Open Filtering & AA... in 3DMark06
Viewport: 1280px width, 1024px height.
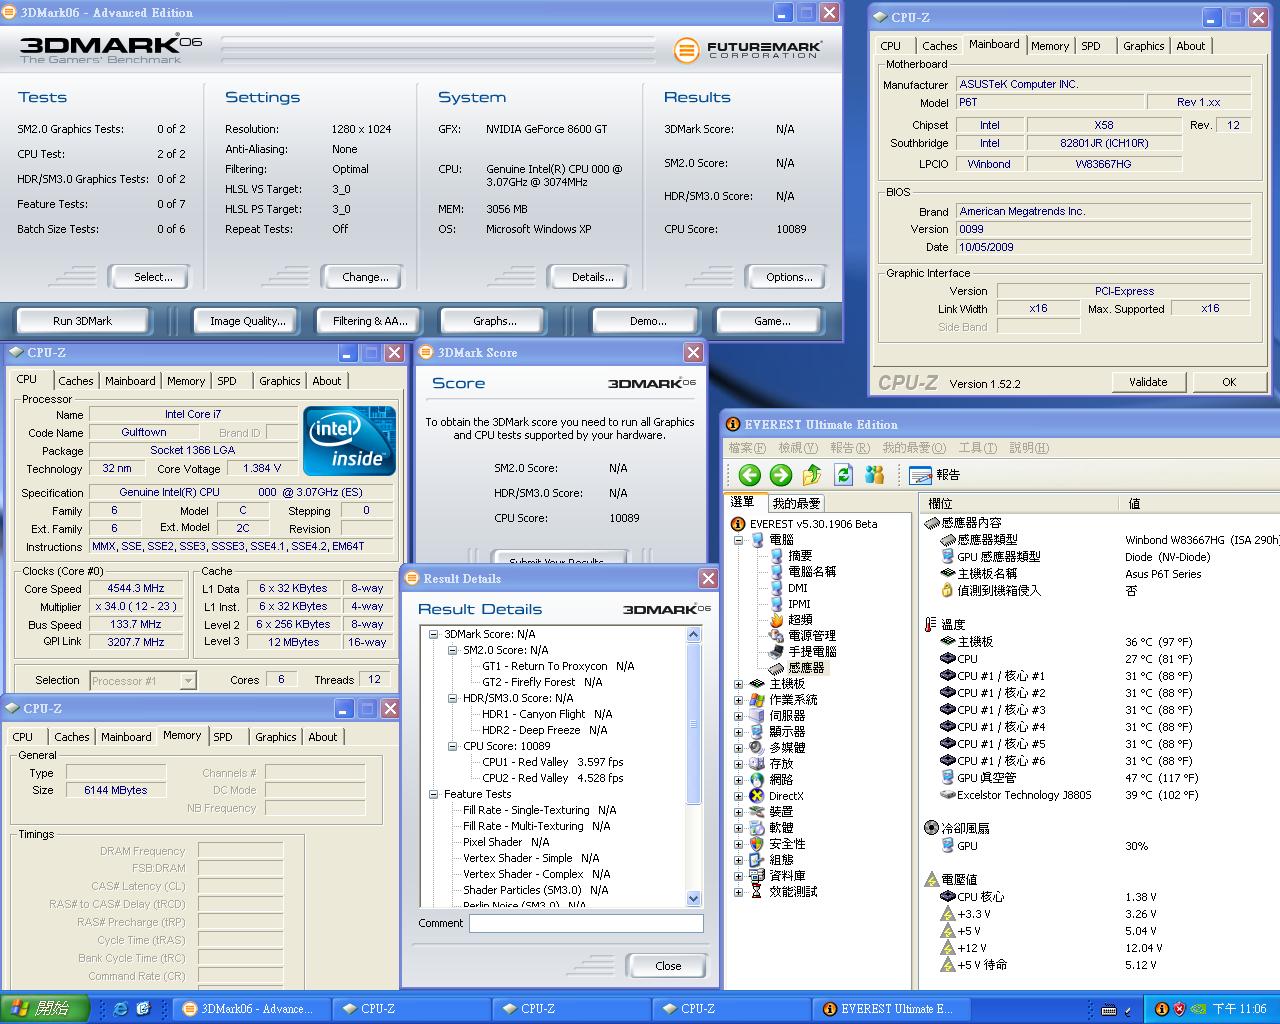pyautogui.click(x=370, y=321)
